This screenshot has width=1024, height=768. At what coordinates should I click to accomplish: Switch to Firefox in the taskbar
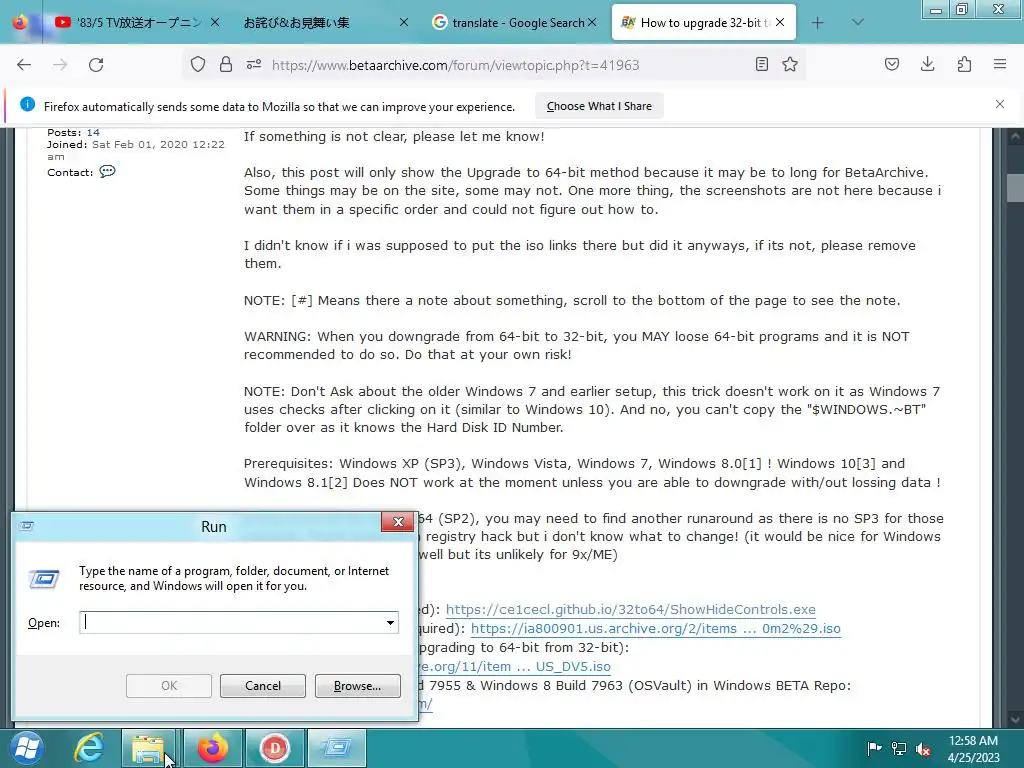(212, 748)
